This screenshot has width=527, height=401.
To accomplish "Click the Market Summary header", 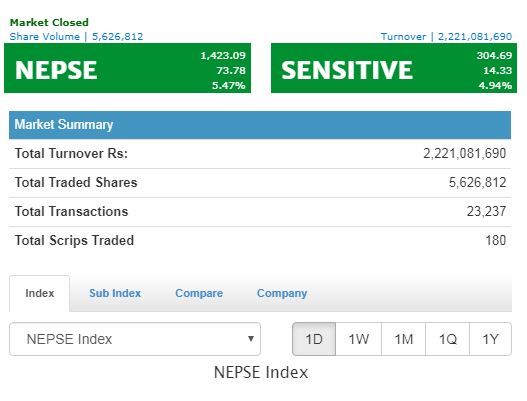I will pos(260,125).
